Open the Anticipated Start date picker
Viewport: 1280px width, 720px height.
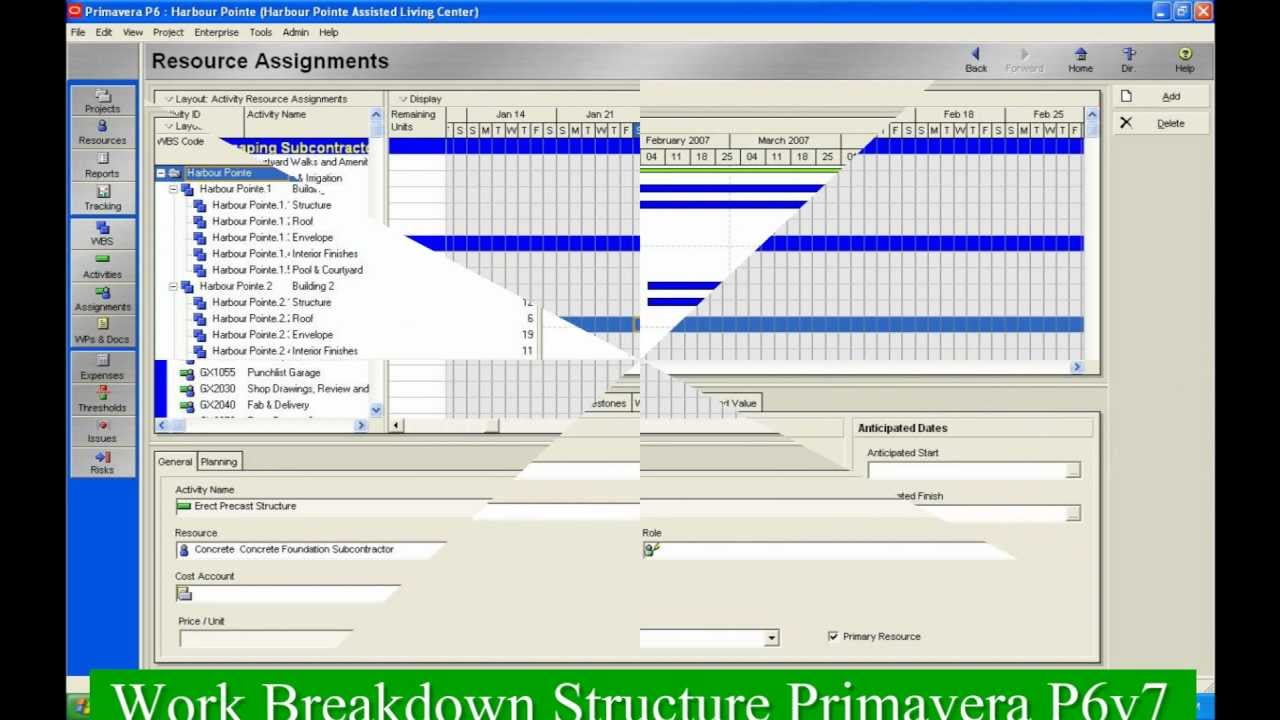pos(1073,470)
